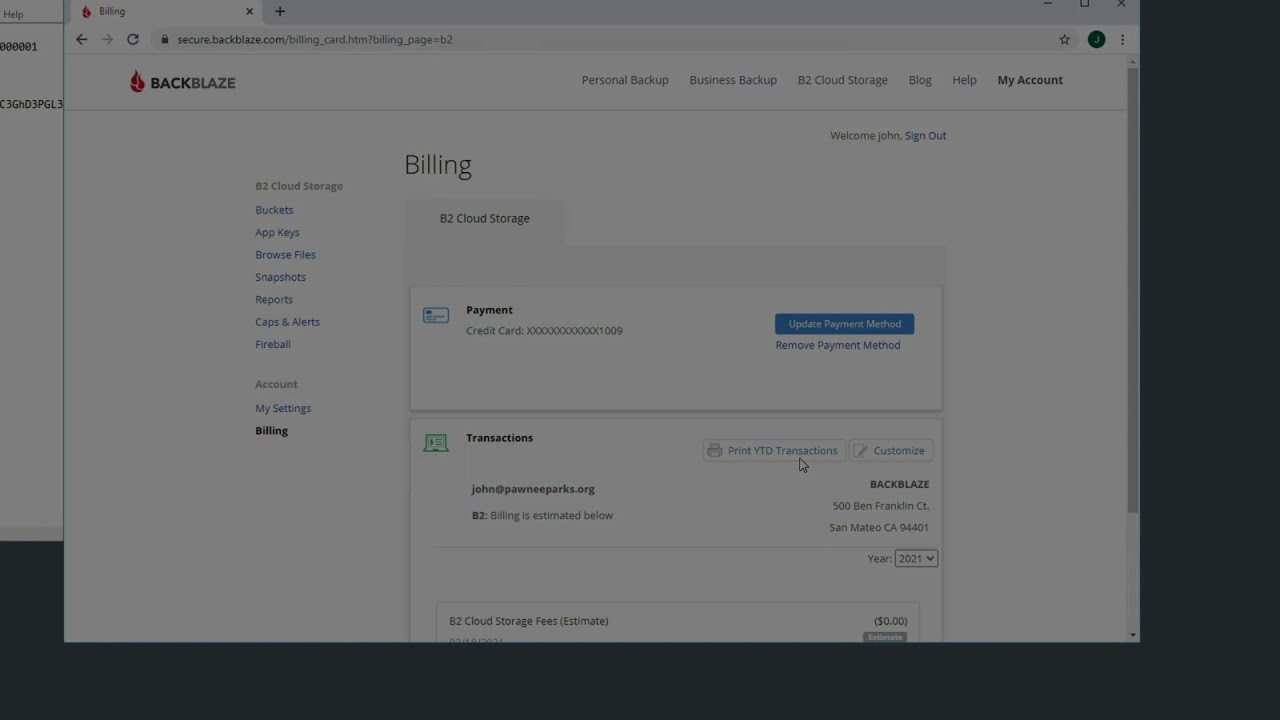This screenshot has width=1280, height=720.
Task: Reload the page with the refresh icon
Action: [x=132, y=39]
